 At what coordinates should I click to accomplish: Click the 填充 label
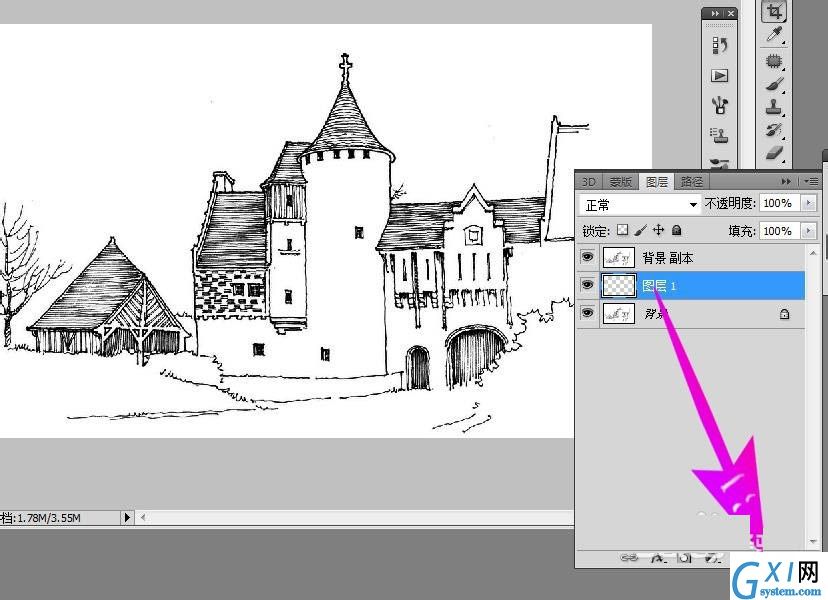click(x=742, y=231)
